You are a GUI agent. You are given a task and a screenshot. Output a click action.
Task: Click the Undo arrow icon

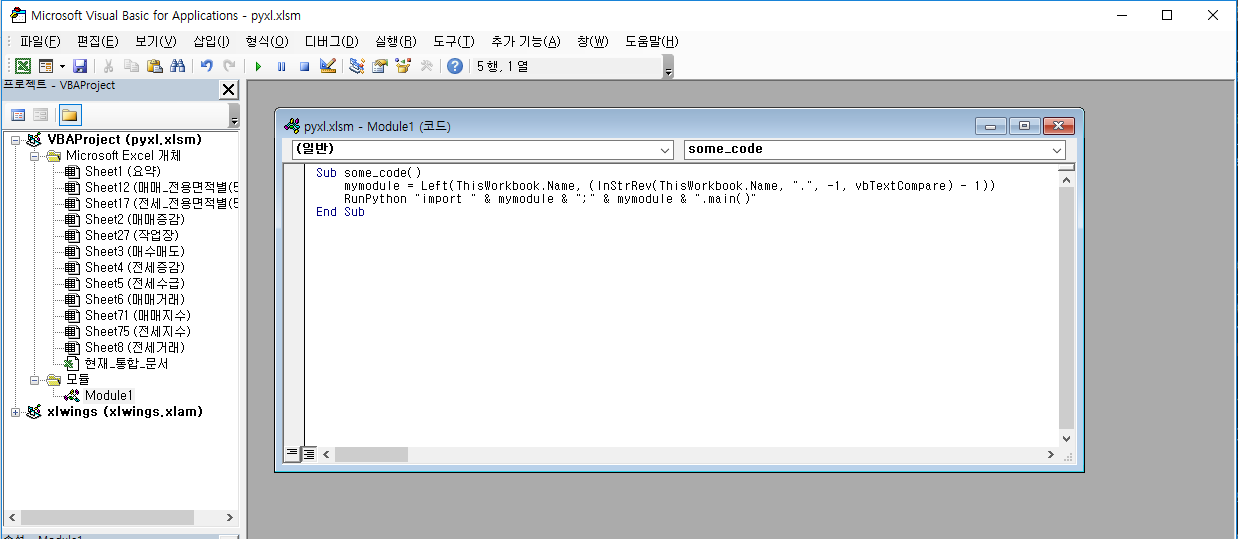207,66
